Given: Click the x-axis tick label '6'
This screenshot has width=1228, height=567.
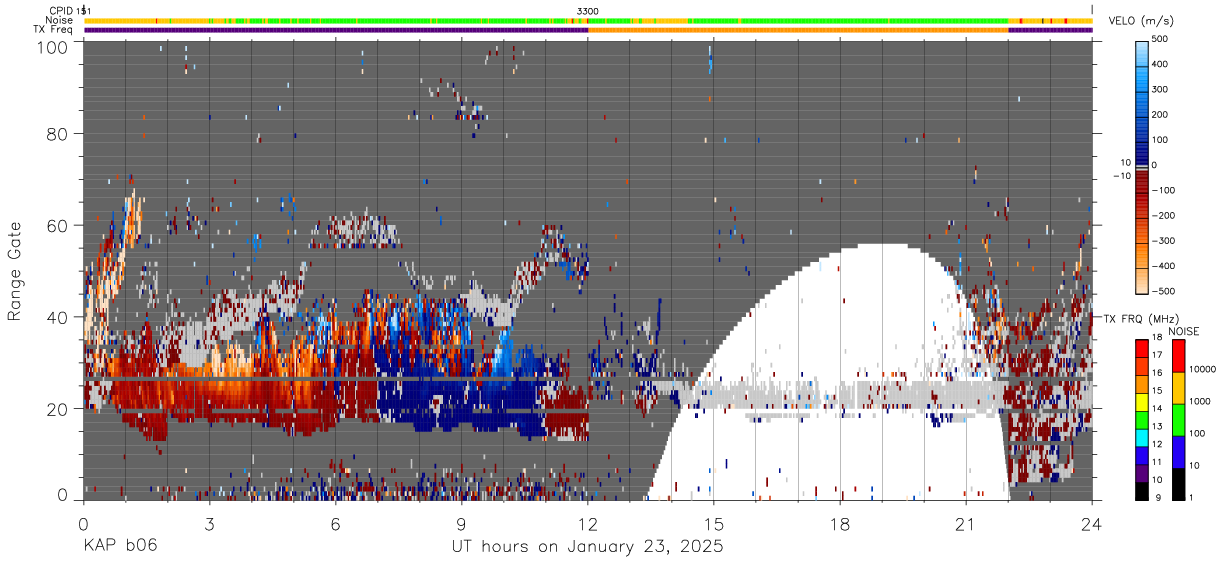Looking at the screenshot, I should pos(335,524).
